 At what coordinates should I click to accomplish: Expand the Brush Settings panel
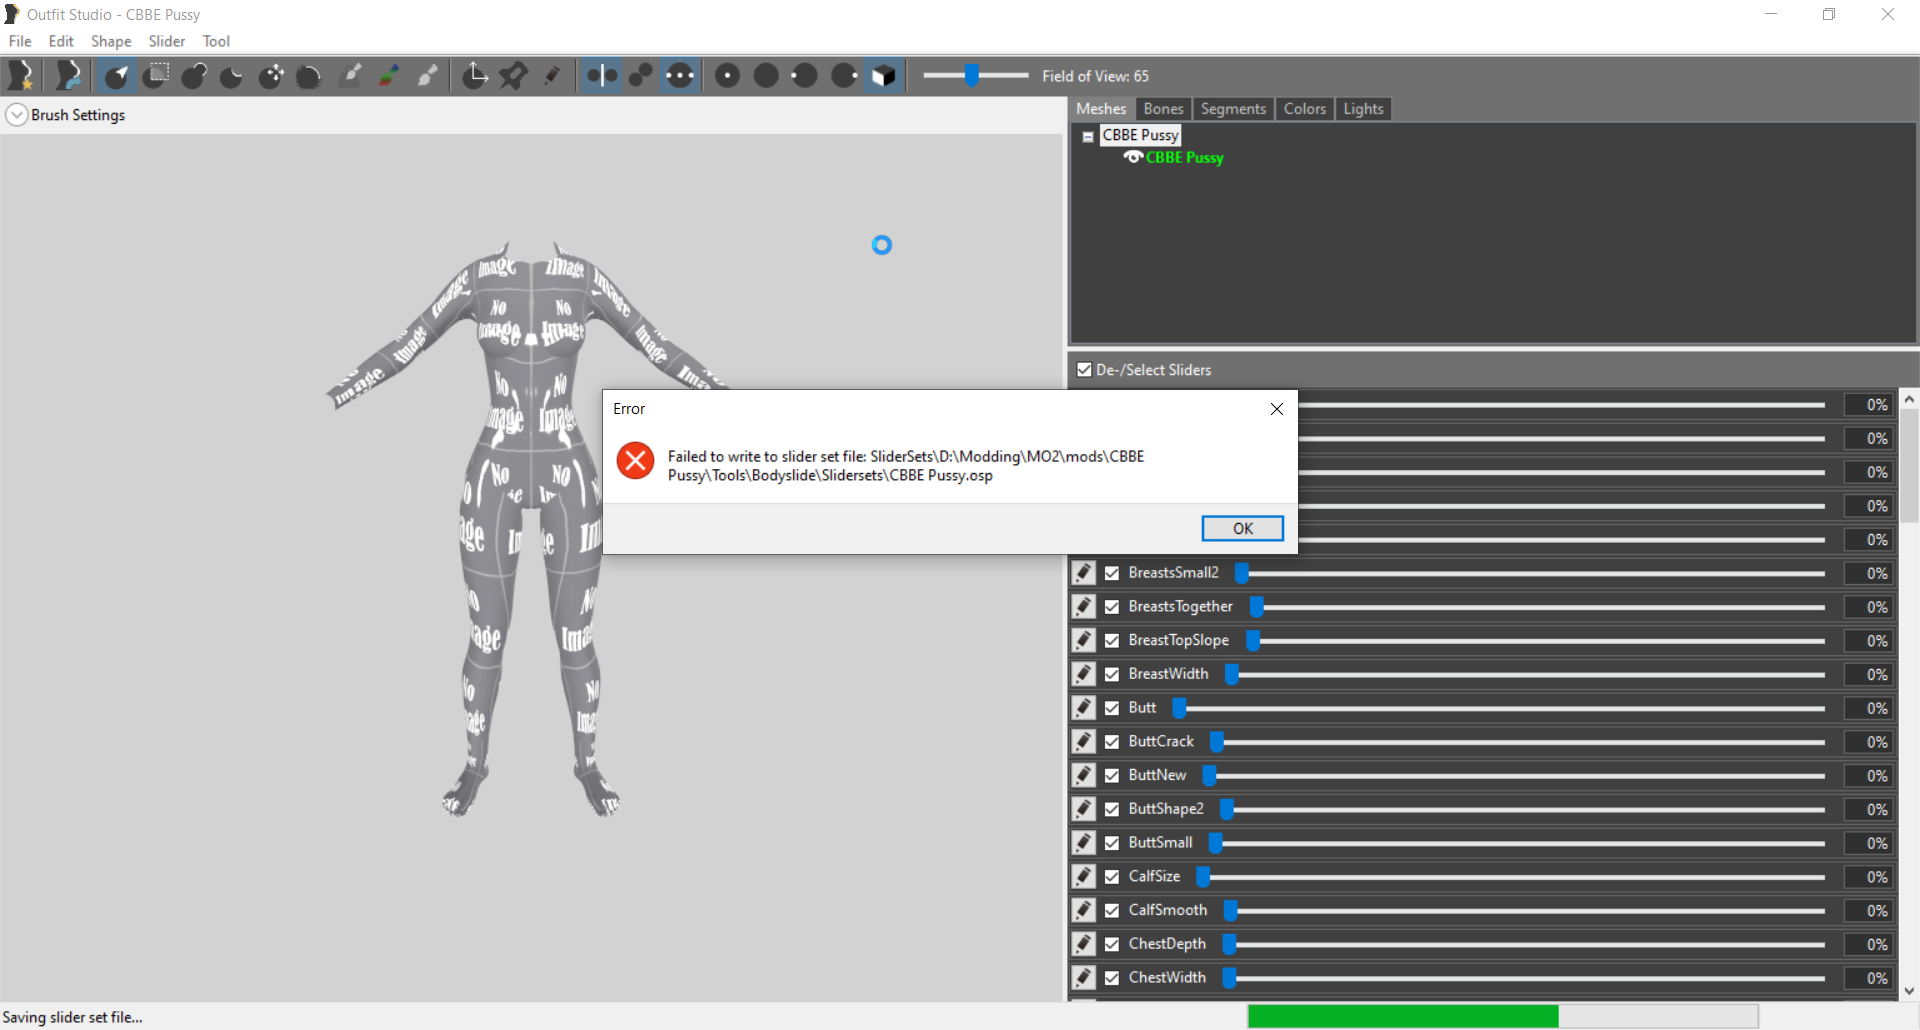[17, 115]
